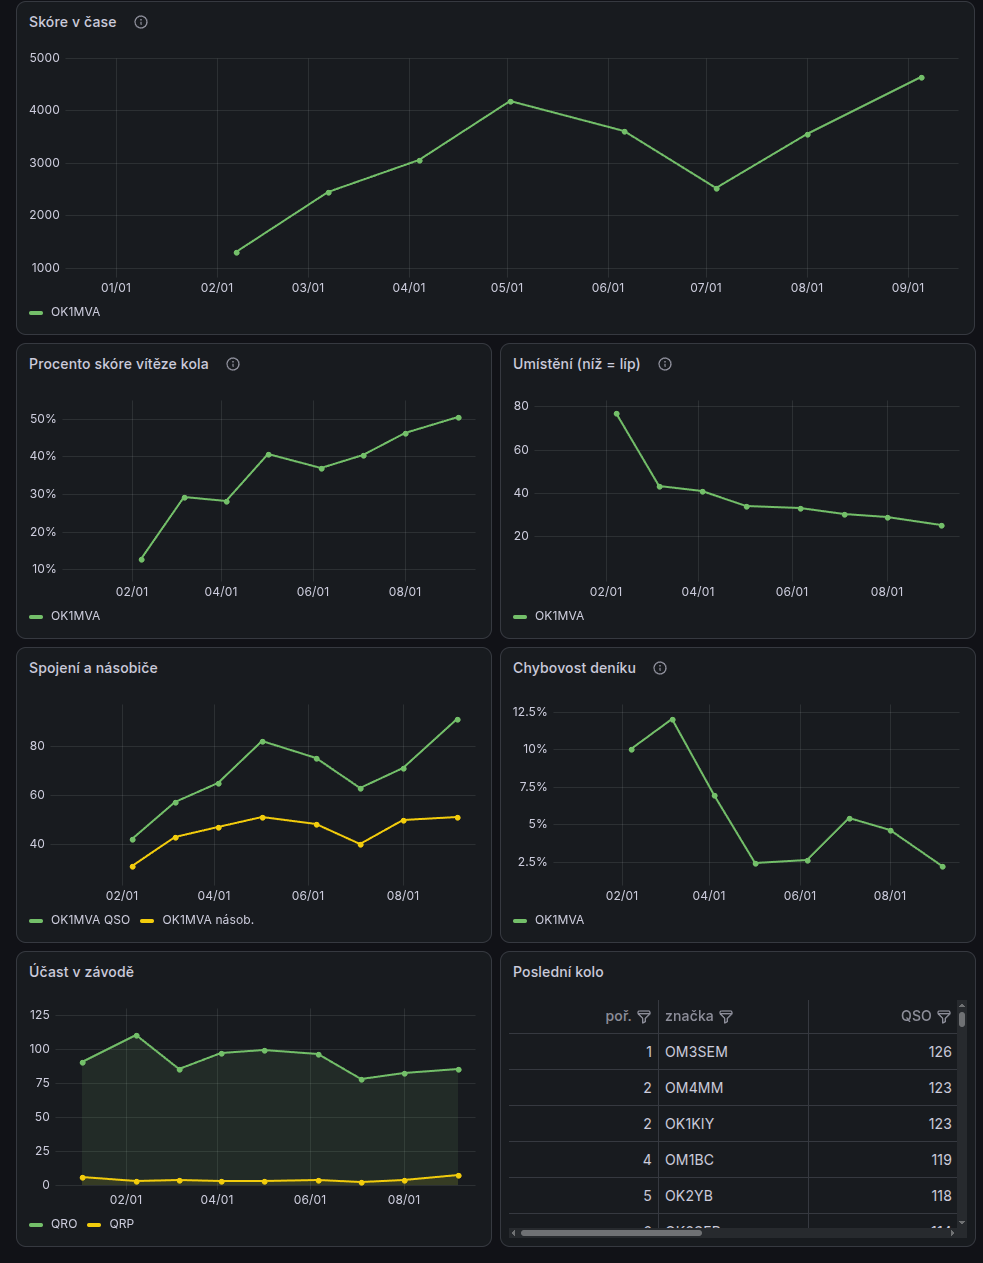
Task: Click the green color swatch of QRO legend
Action: (36, 1225)
